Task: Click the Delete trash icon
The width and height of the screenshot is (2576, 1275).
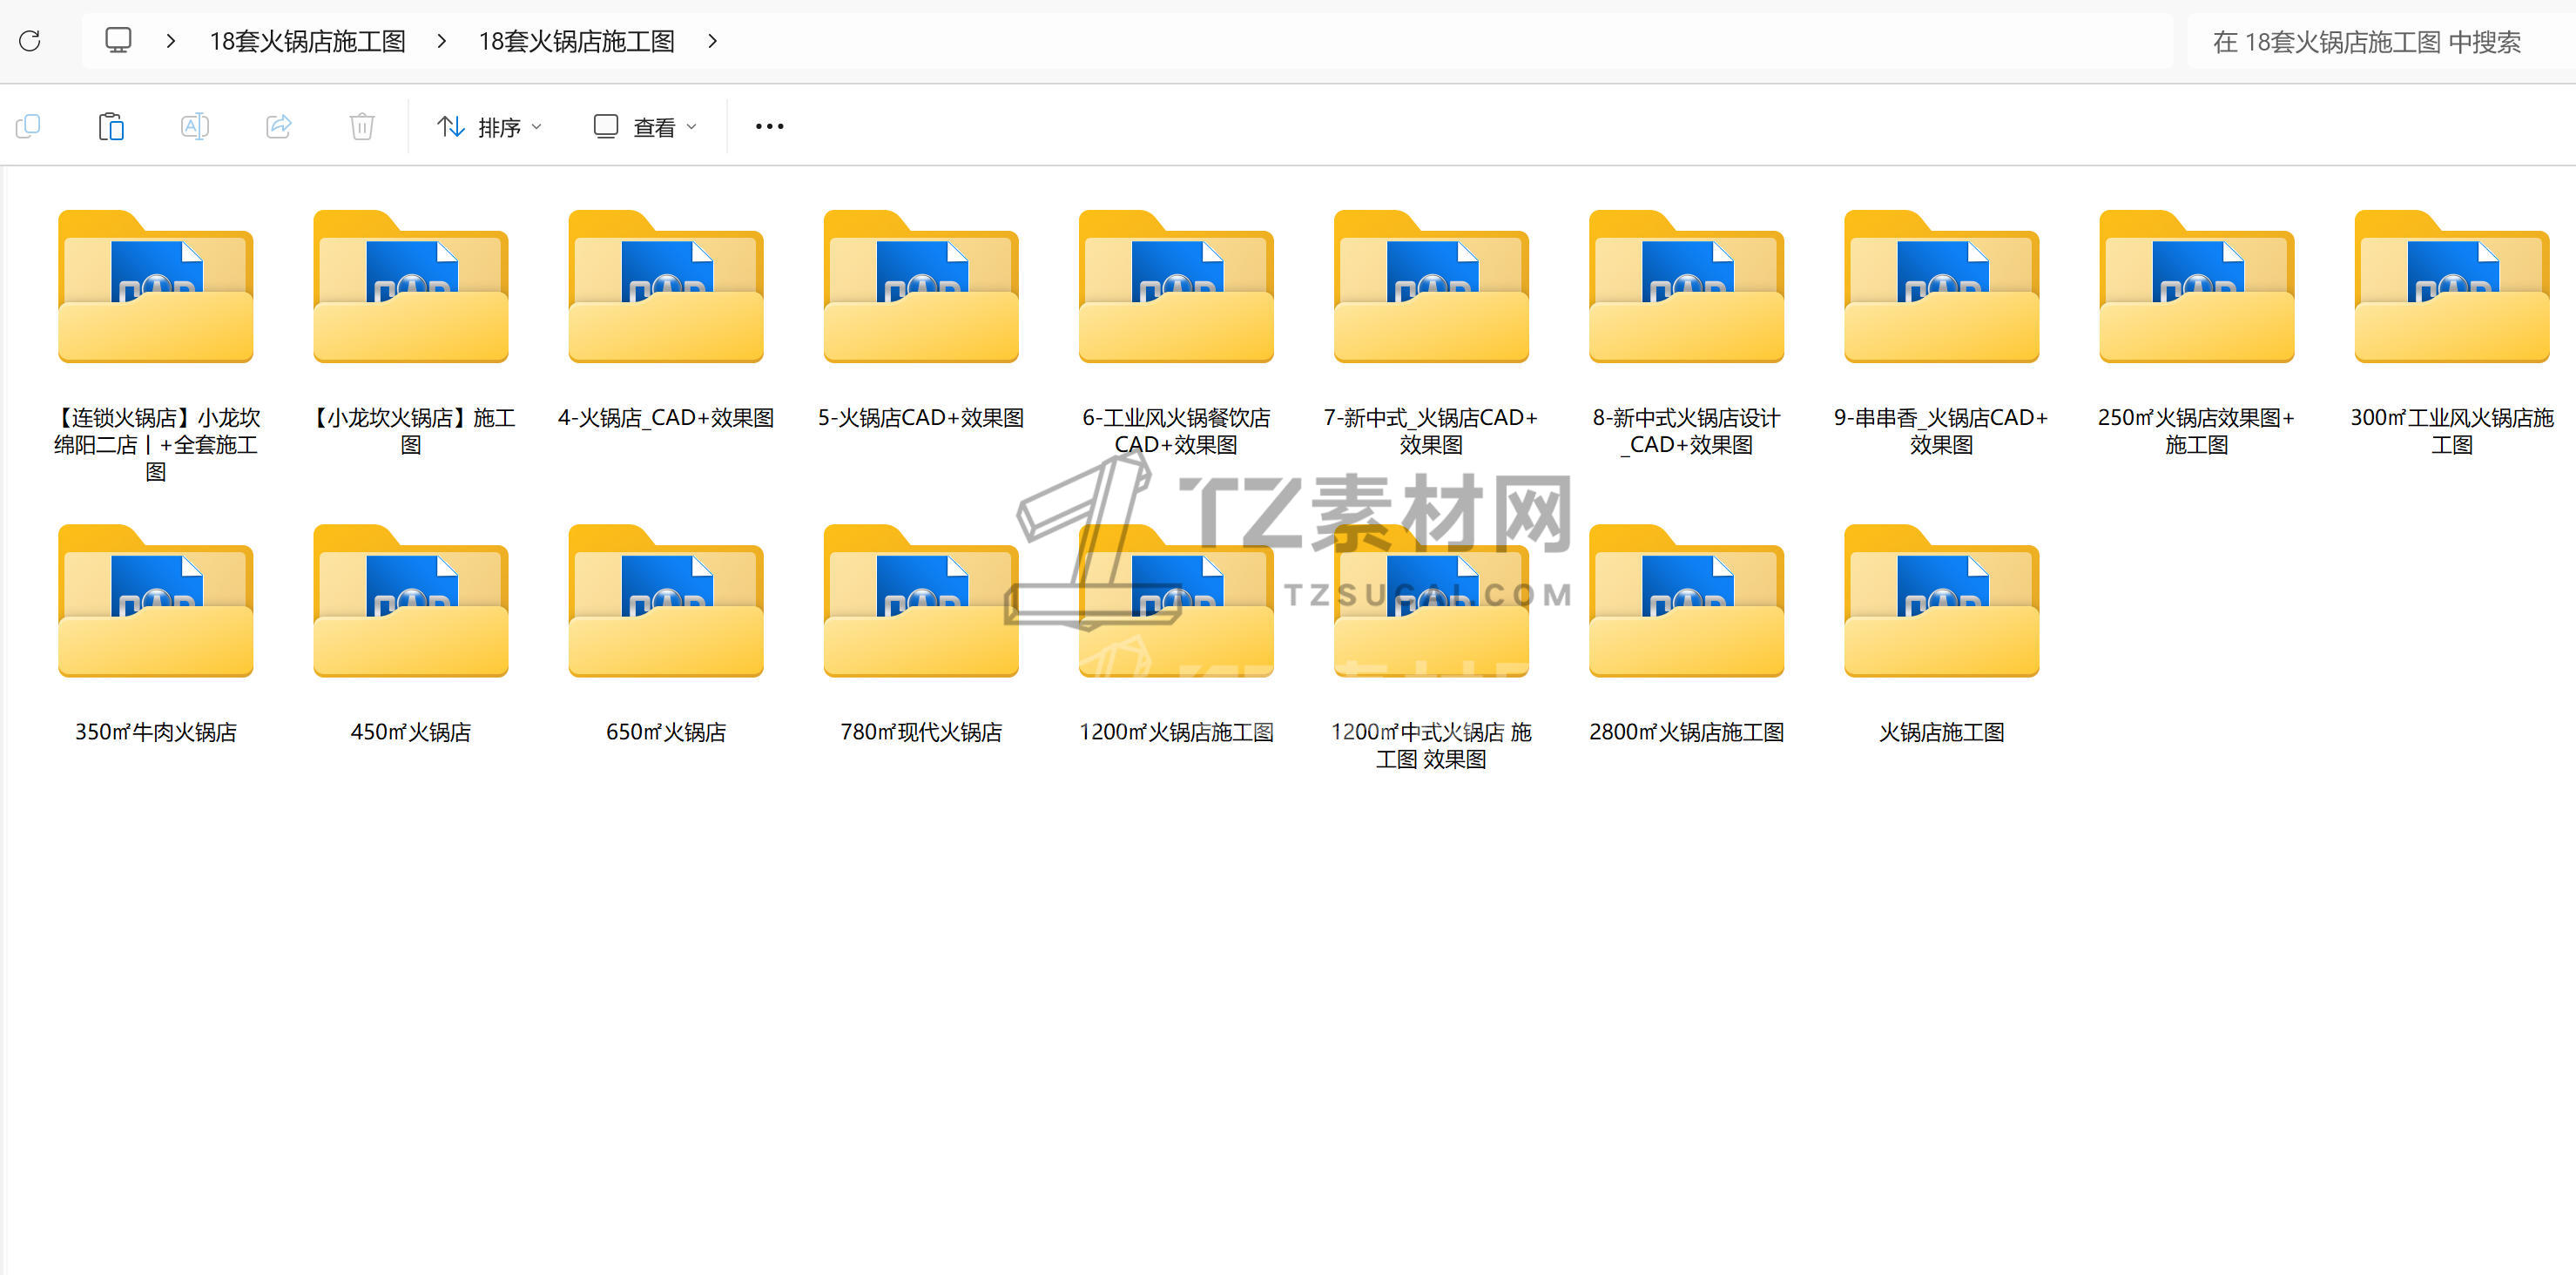Action: [x=362, y=127]
